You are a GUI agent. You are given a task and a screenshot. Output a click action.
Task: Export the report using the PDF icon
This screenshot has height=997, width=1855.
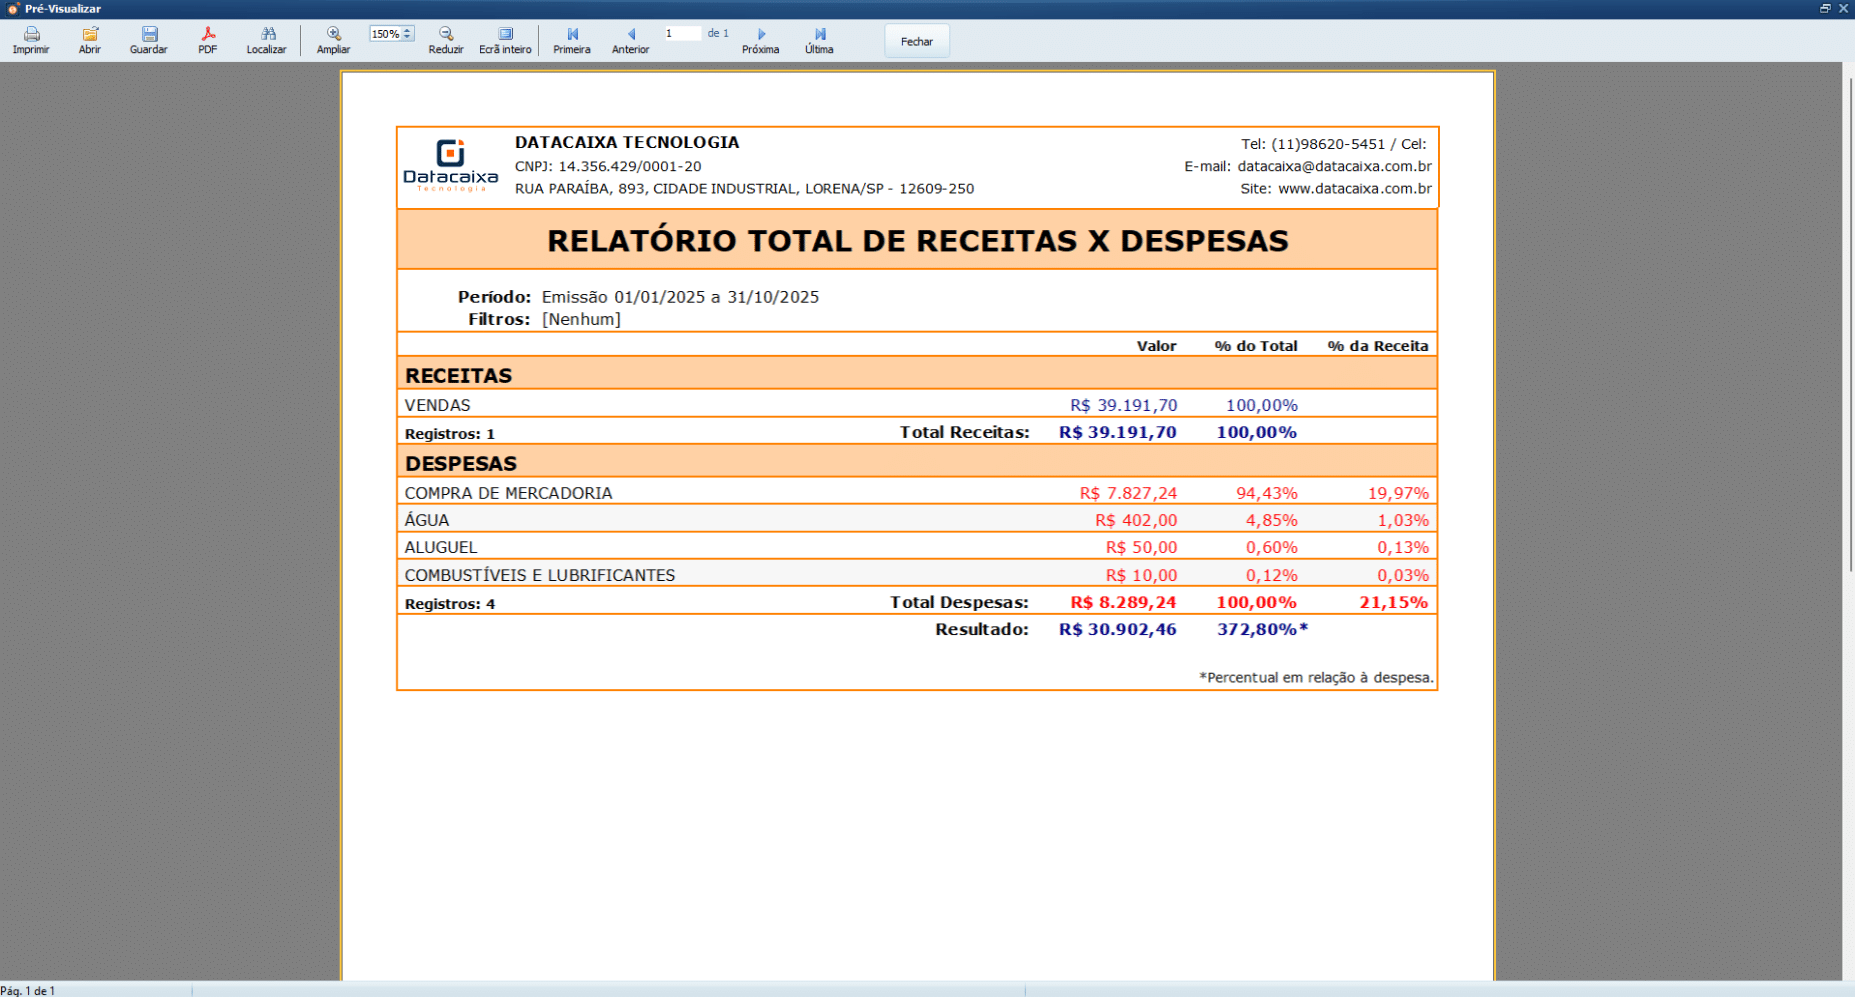207,40
